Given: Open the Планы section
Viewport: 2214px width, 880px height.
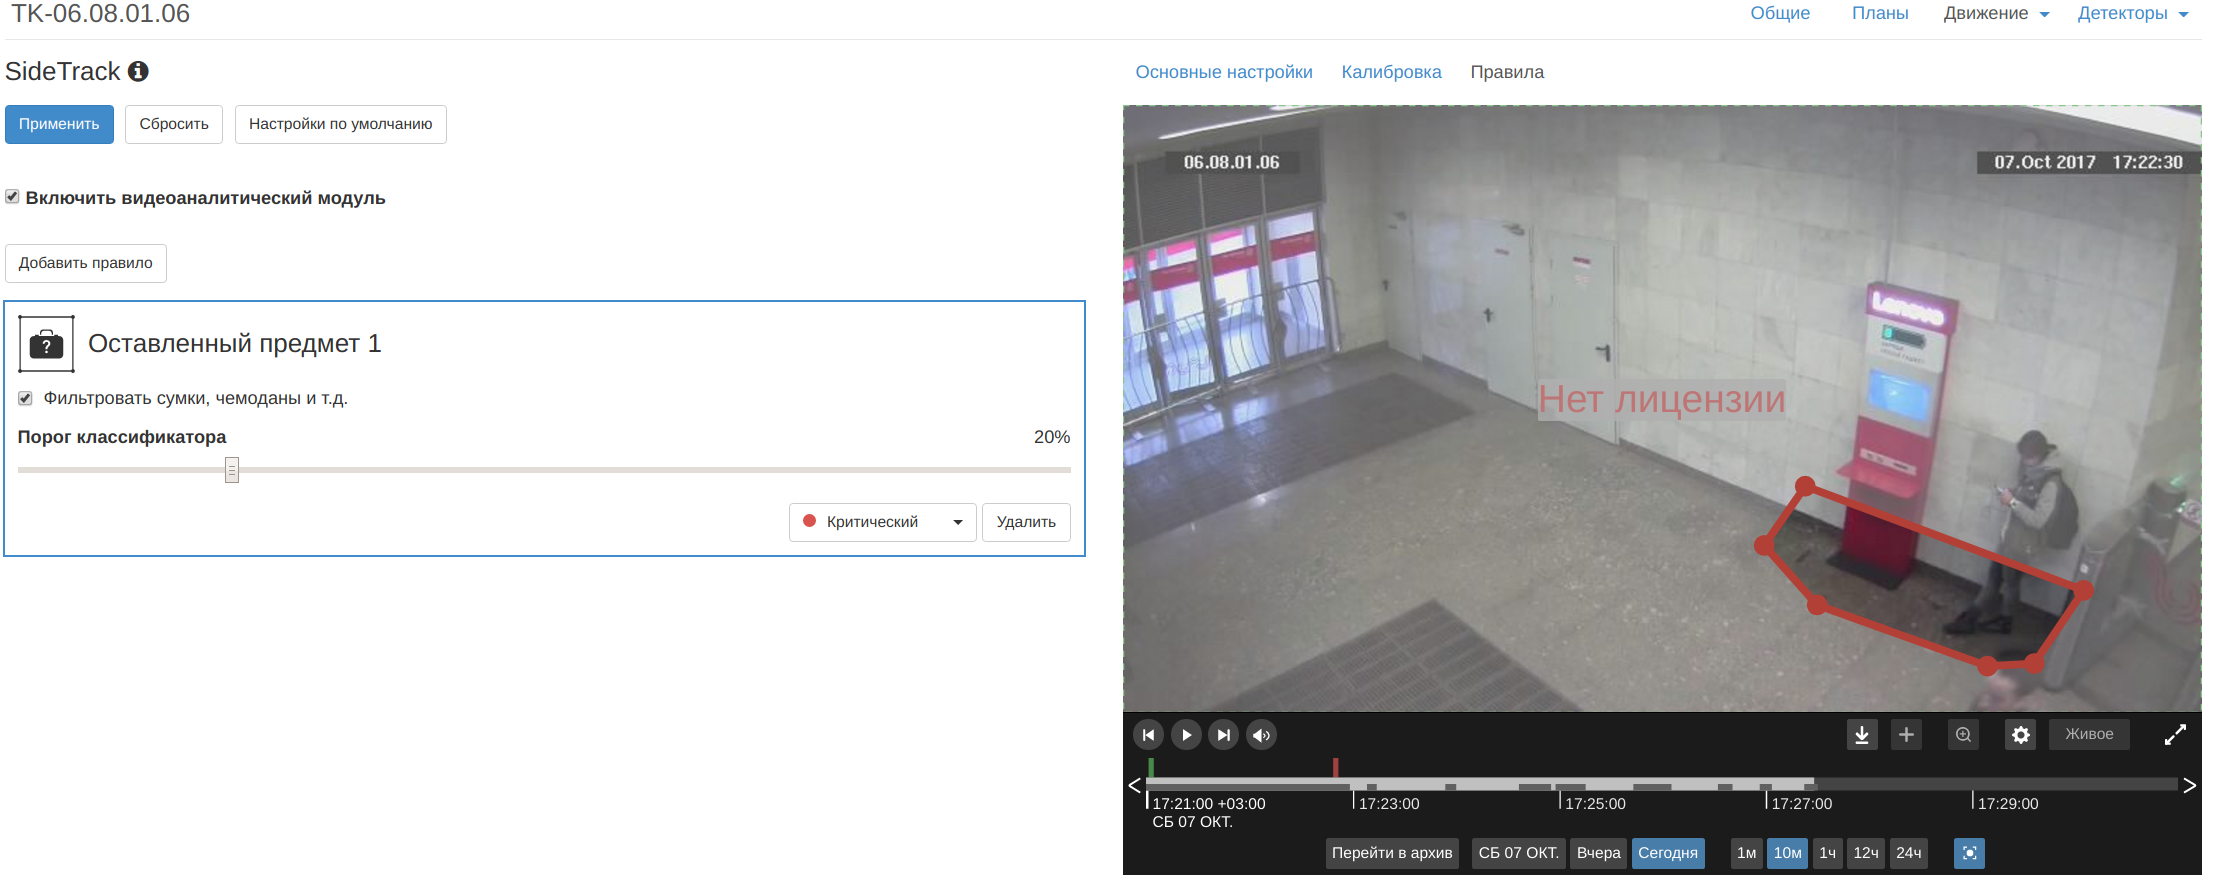Looking at the screenshot, I should point(1880,13).
